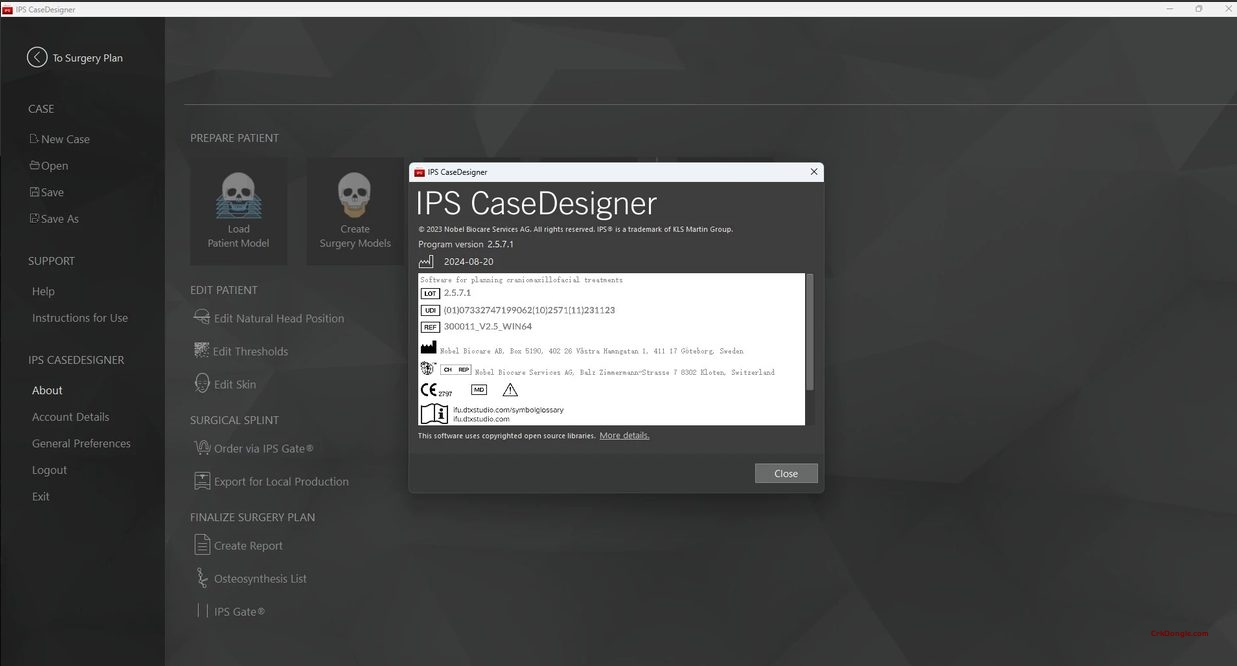Click the Osteosynthesis List icon

click(x=202, y=578)
